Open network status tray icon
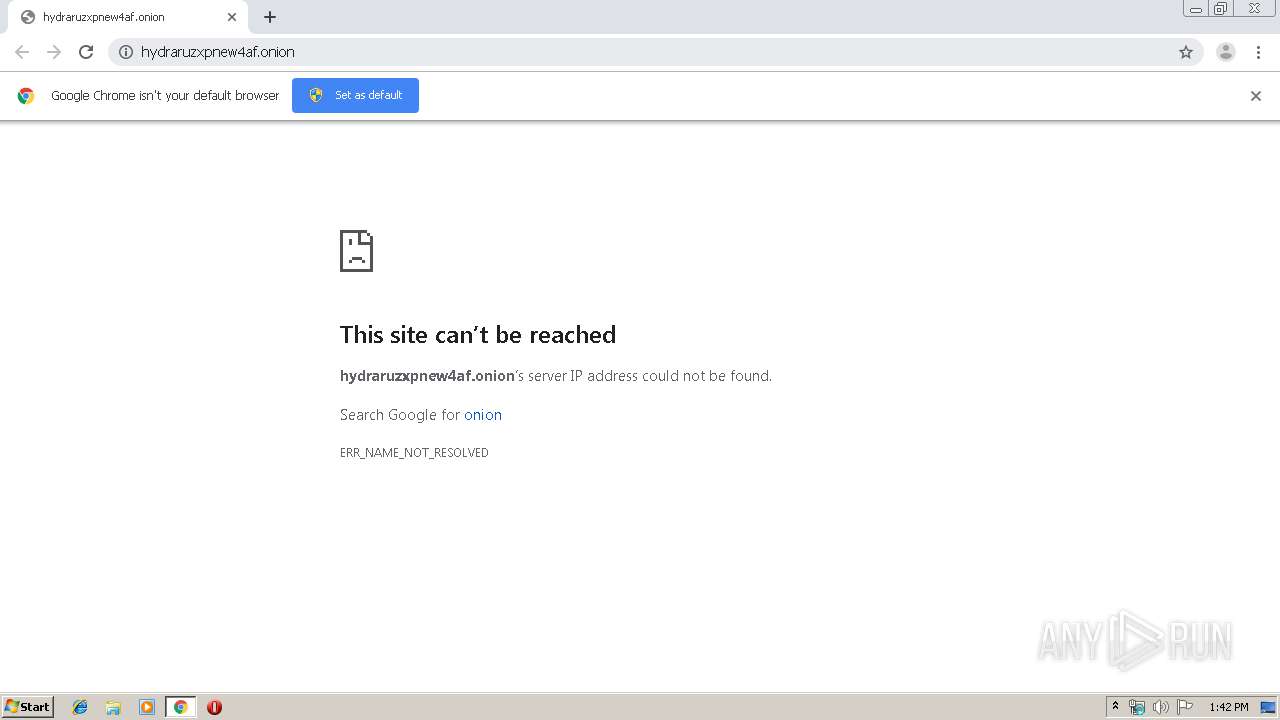Image resolution: width=1280 pixels, height=720 pixels. pyautogui.click(x=1137, y=707)
